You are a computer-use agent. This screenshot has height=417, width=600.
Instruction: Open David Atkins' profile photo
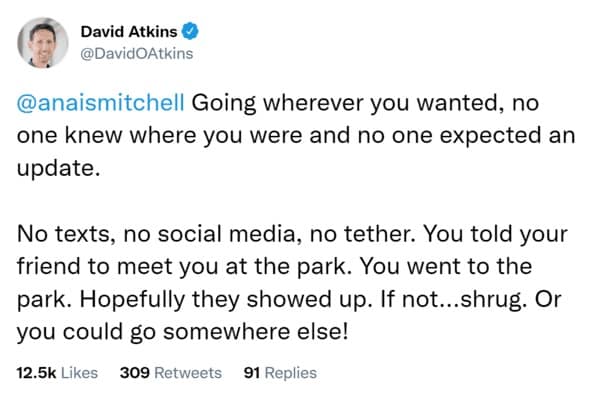click(x=47, y=40)
